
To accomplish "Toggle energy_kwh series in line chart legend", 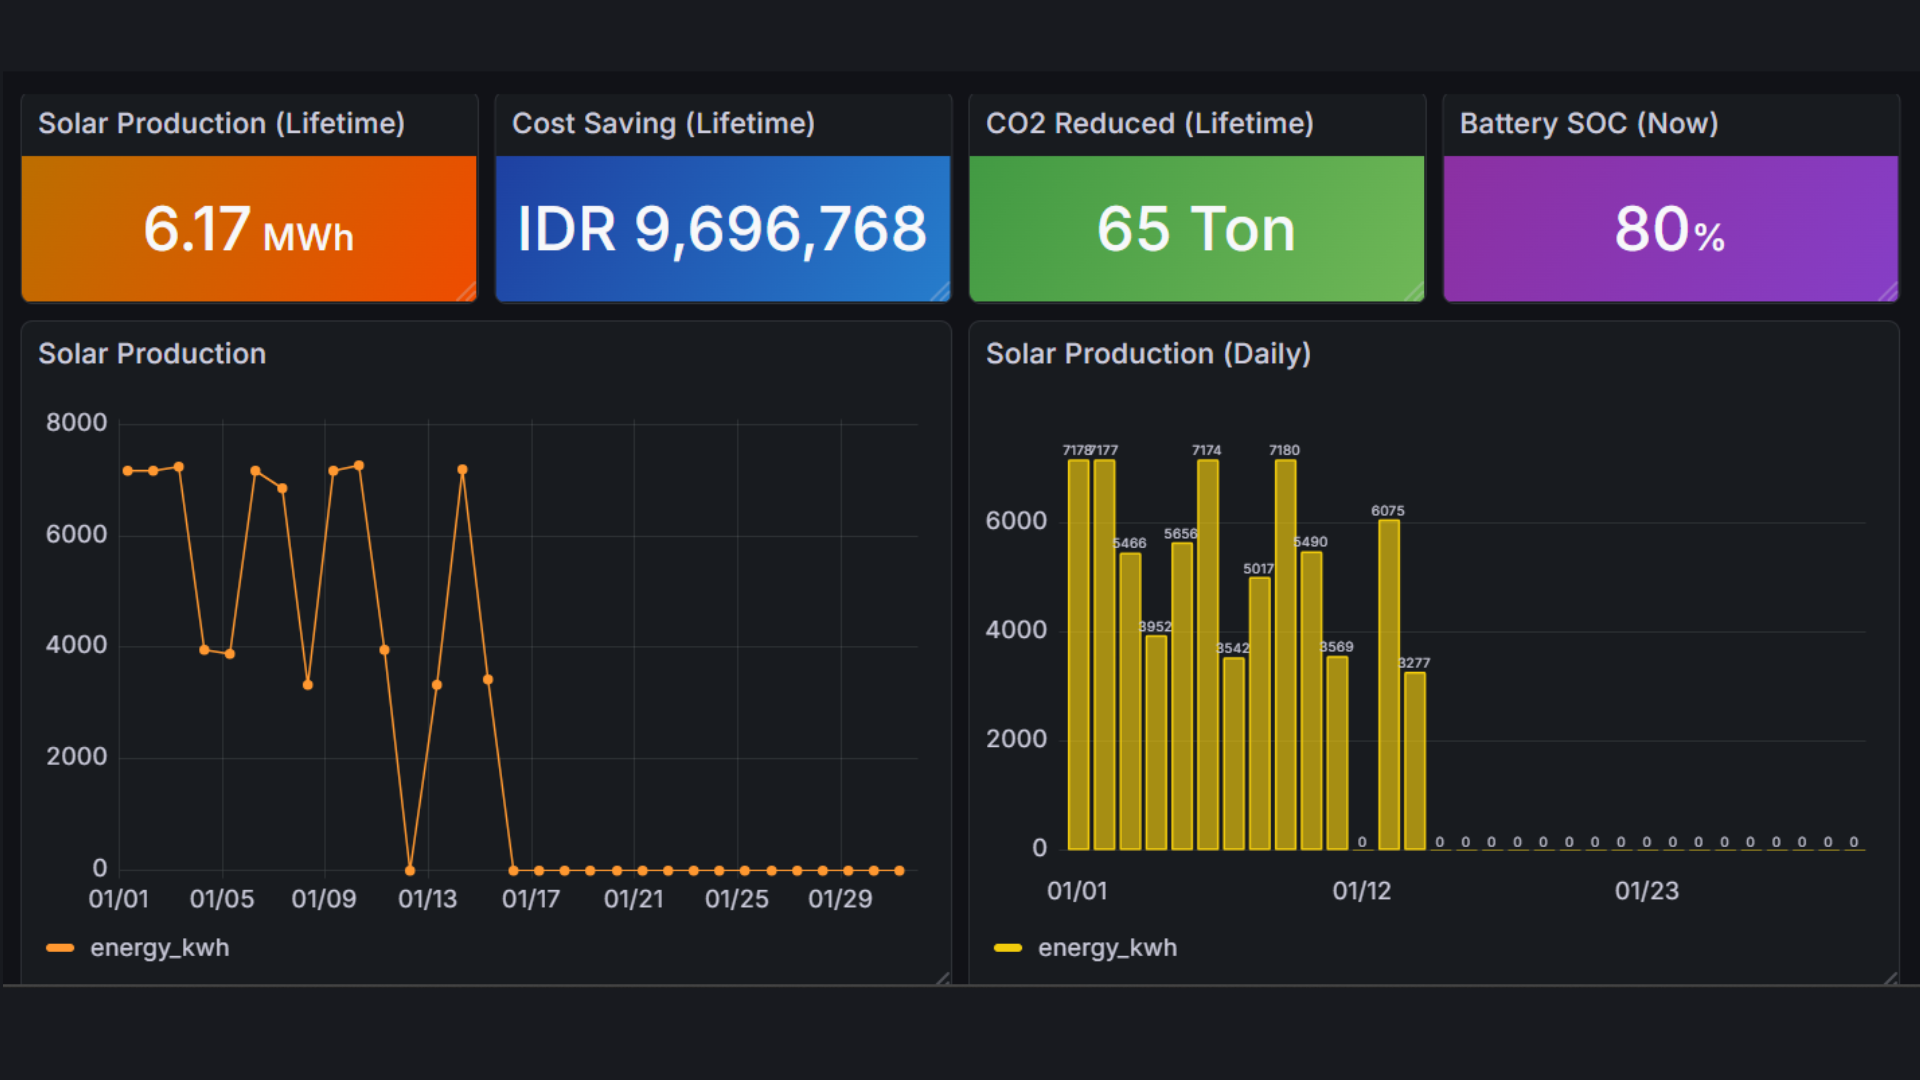I will tap(159, 947).
